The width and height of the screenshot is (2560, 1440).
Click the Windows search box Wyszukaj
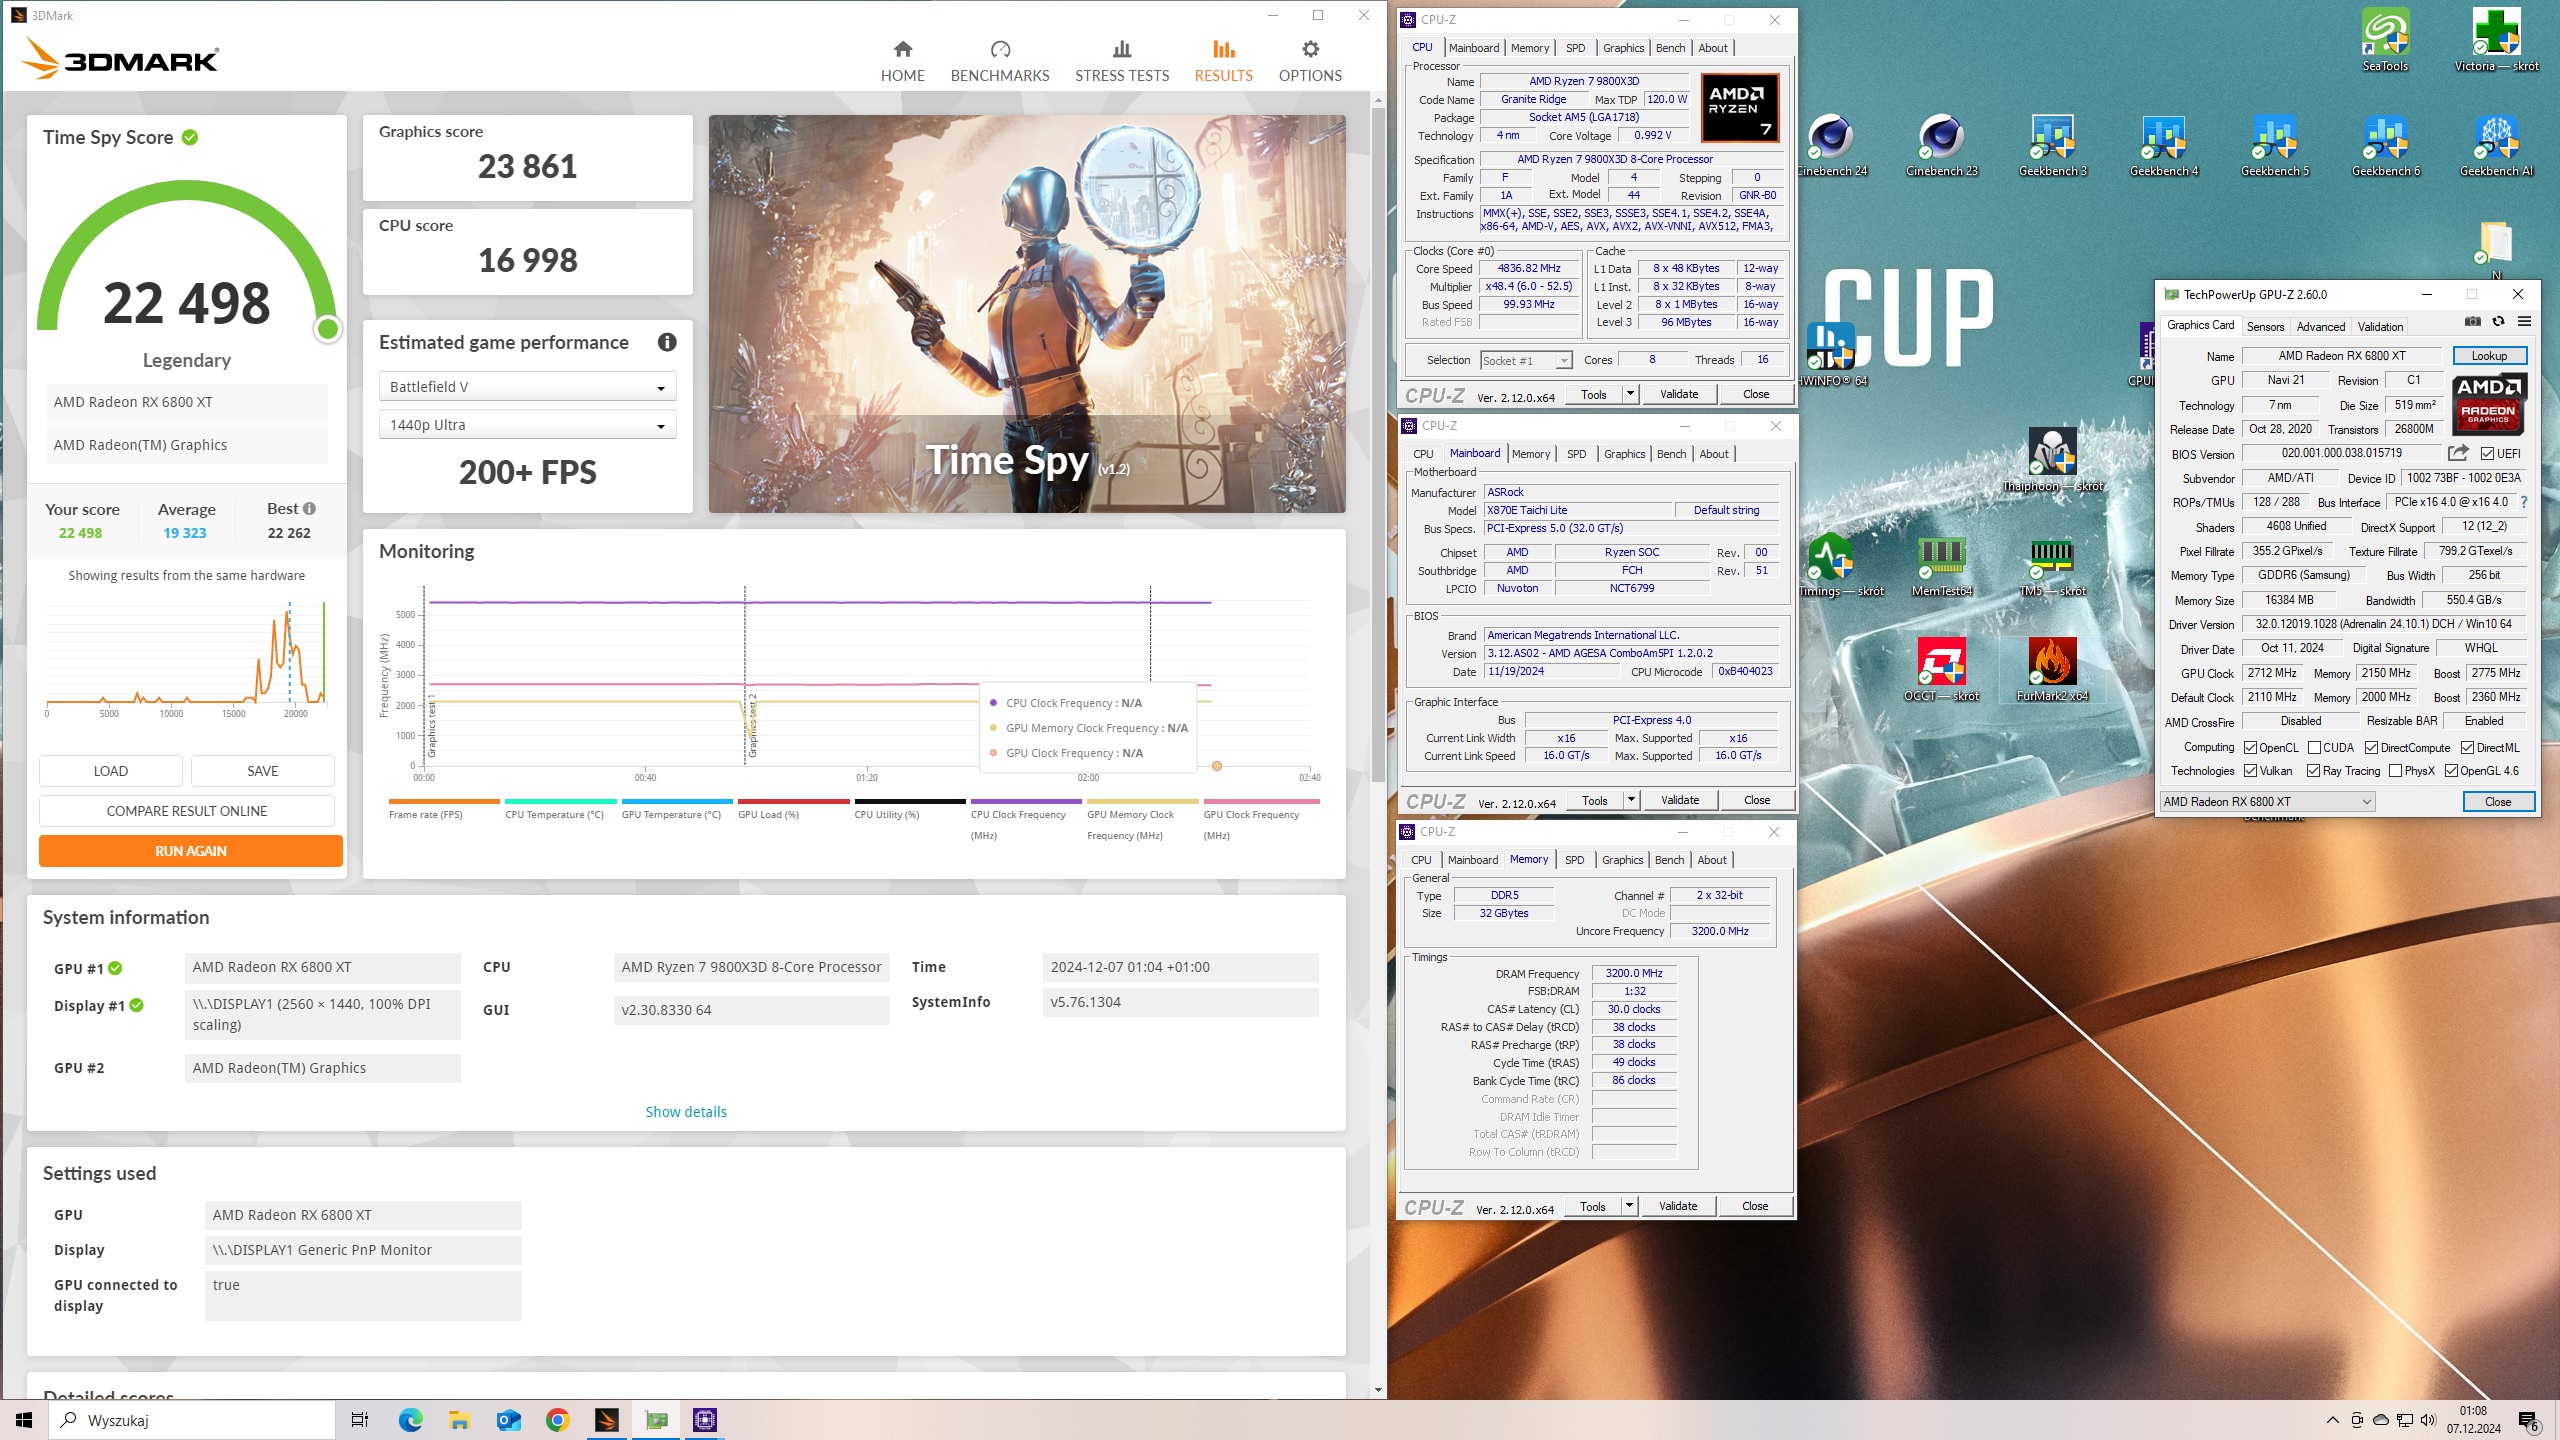pyautogui.click(x=192, y=1420)
